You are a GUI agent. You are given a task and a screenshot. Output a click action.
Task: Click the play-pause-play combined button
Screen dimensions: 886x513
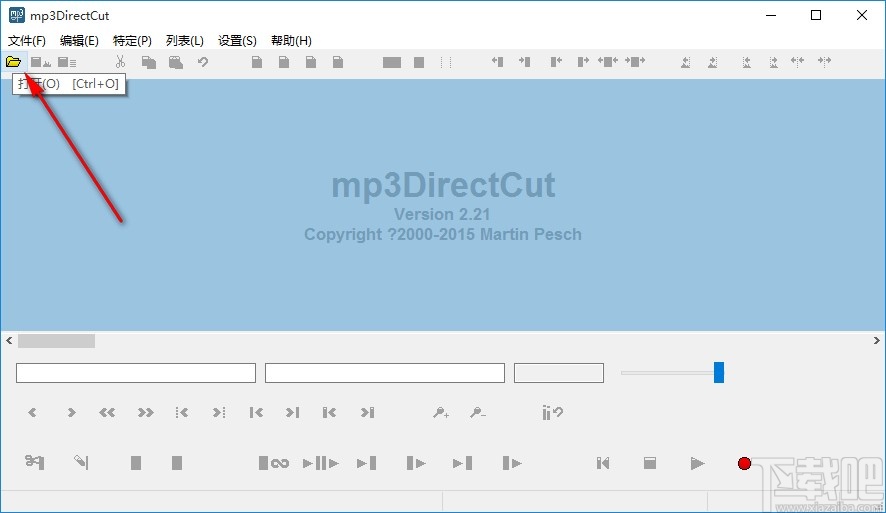(320, 463)
